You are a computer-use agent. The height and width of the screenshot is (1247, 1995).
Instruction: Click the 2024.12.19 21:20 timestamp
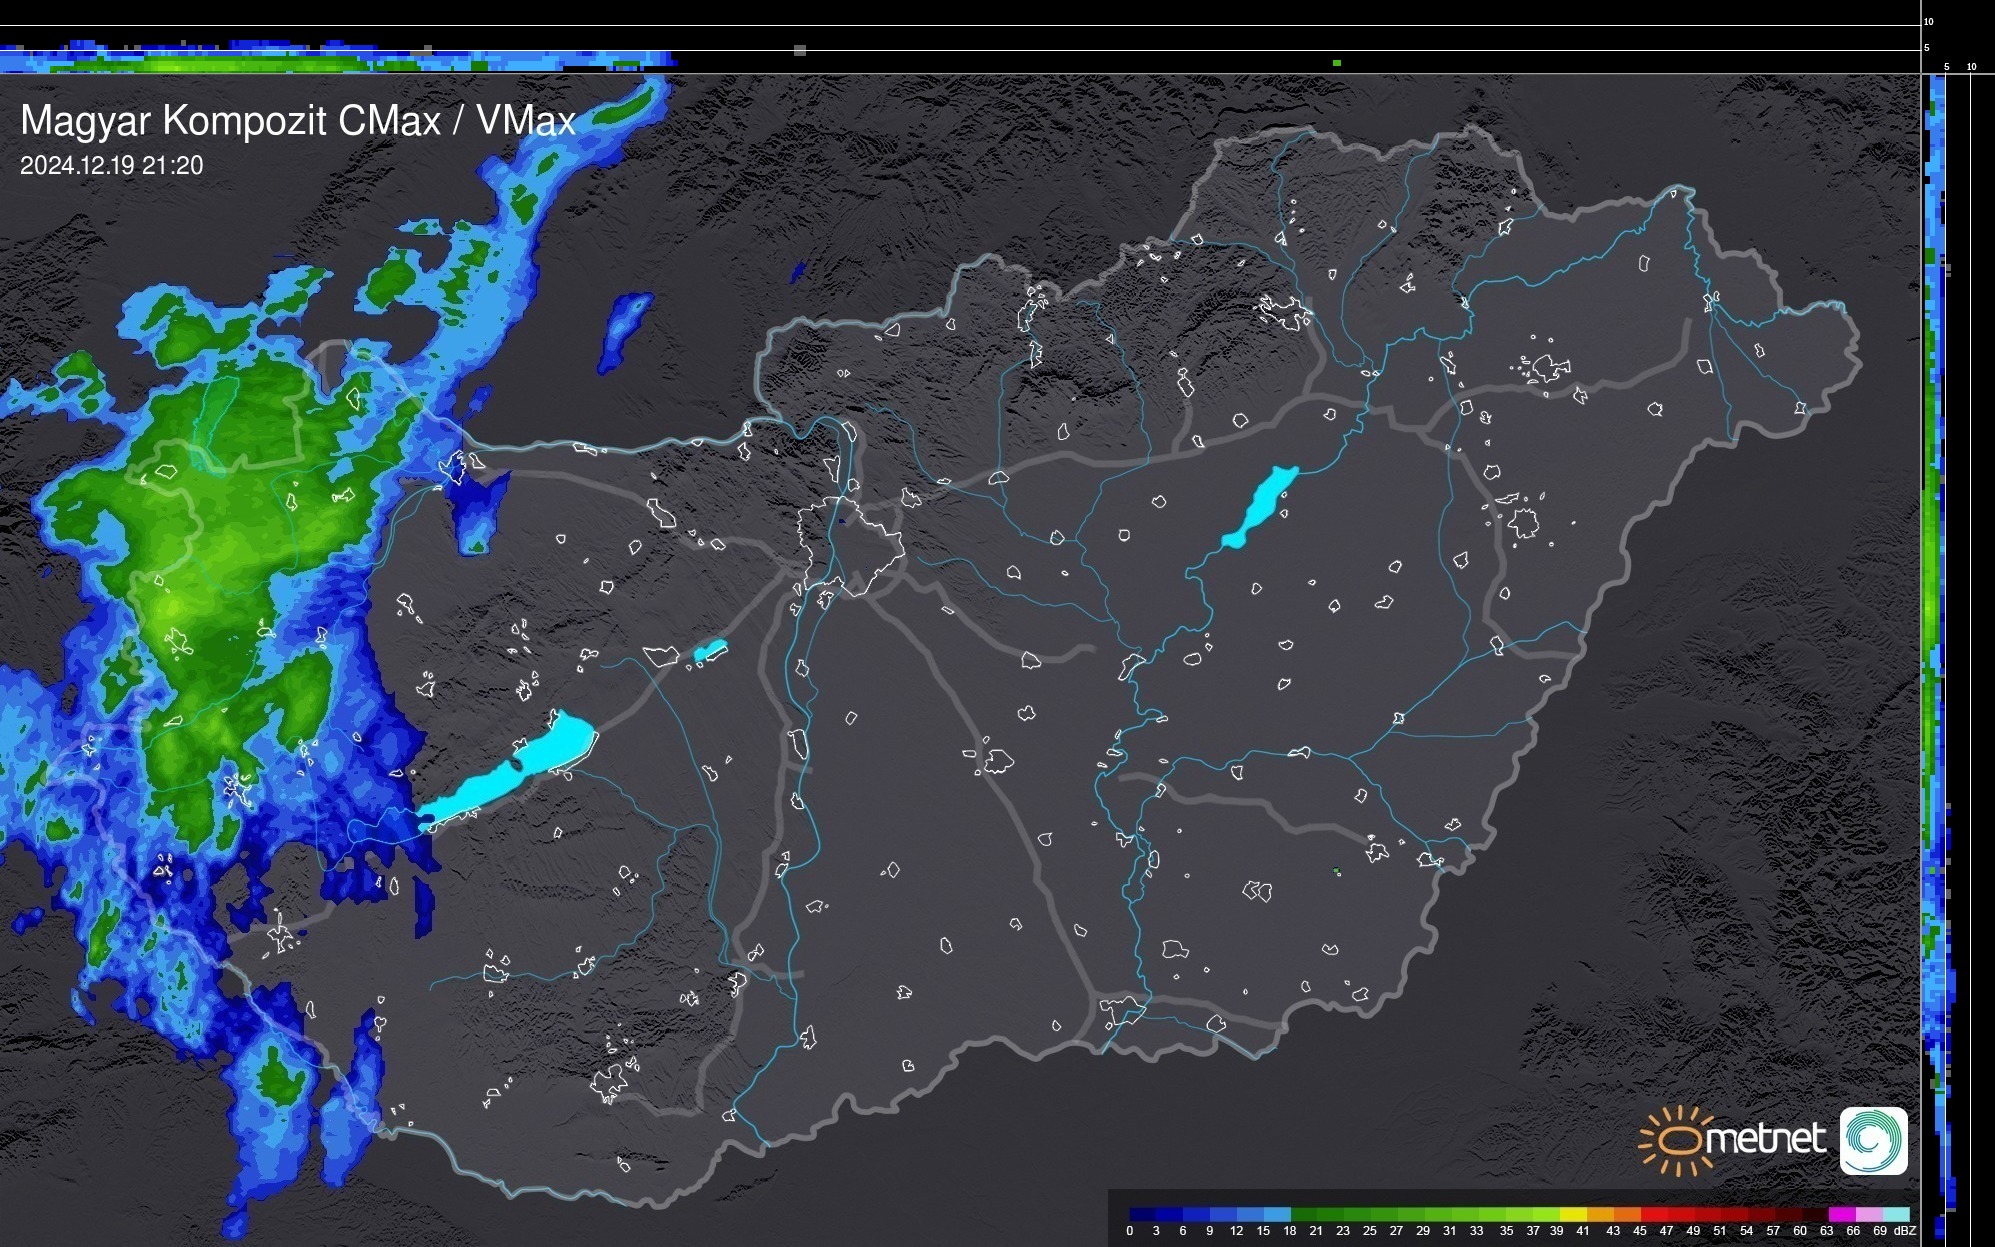111,166
